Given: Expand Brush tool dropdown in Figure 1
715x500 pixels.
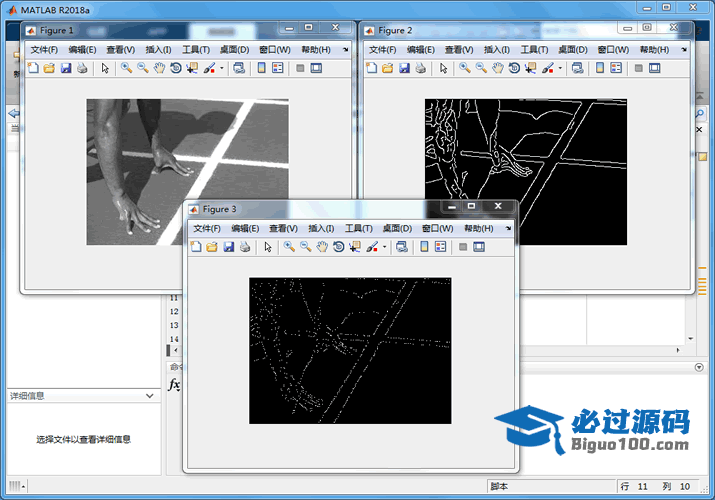Looking at the screenshot, I should (x=222, y=68).
